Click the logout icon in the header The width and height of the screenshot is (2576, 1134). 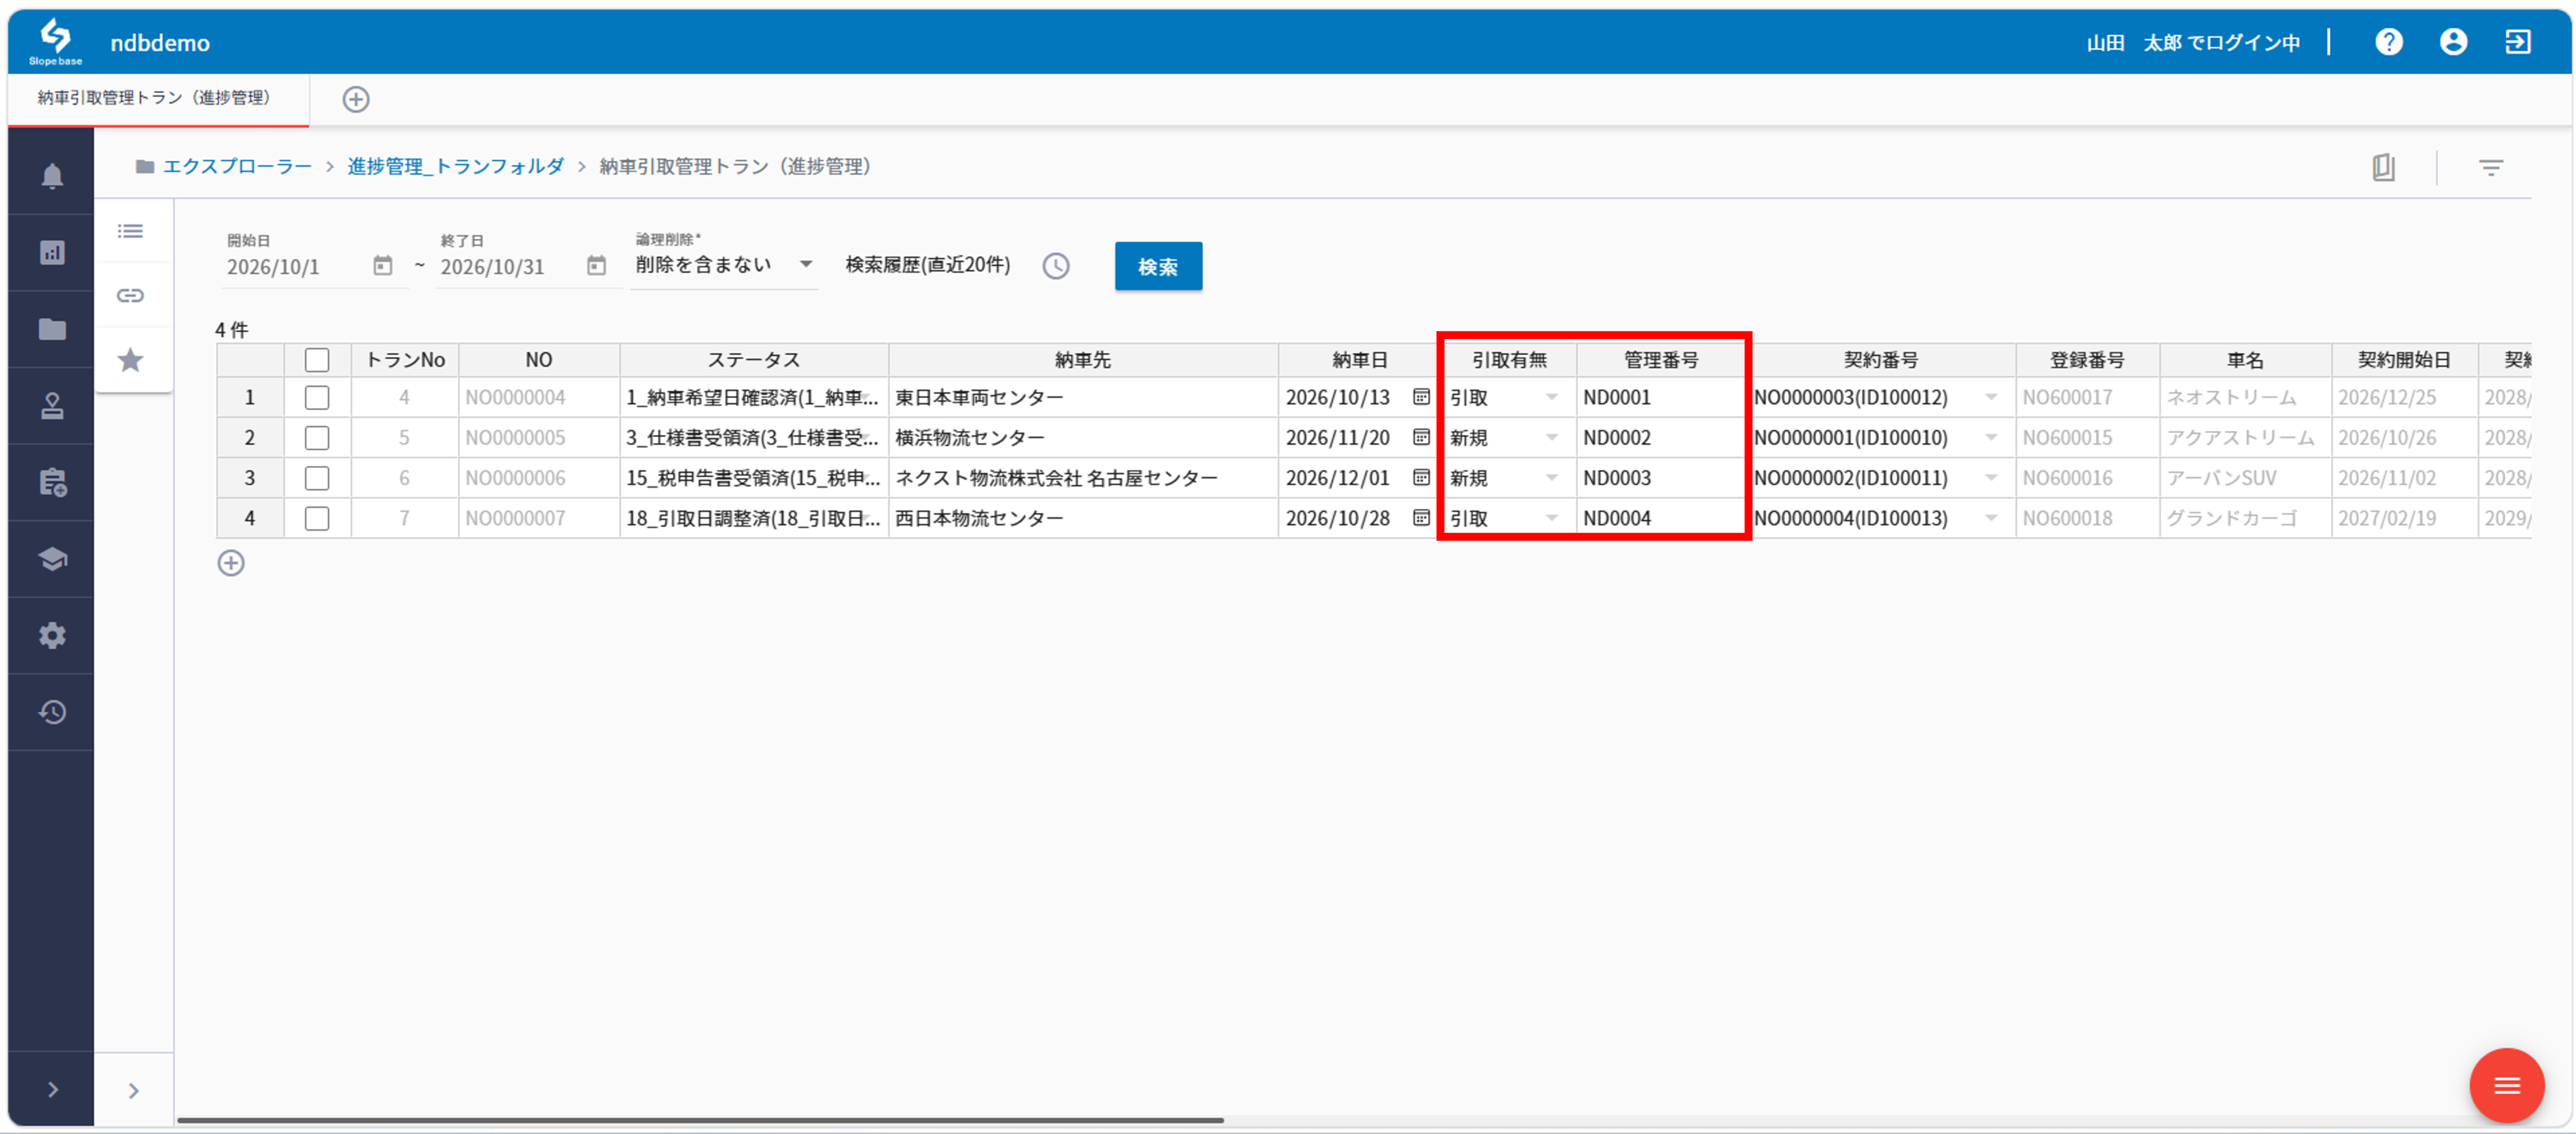pyautogui.click(x=2517, y=42)
